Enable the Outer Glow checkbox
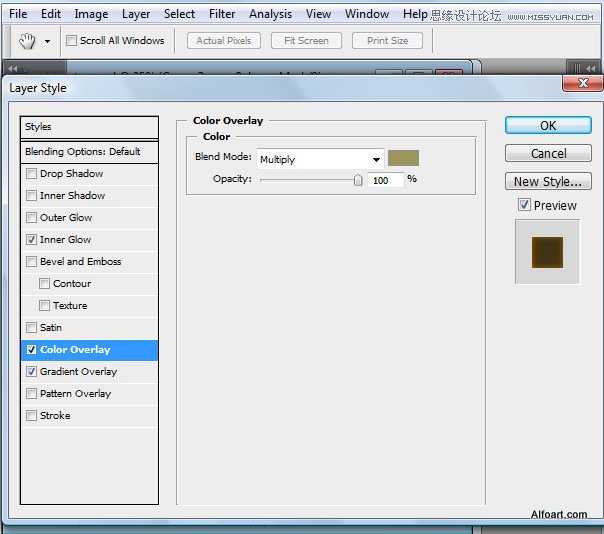 tap(31, 218)
